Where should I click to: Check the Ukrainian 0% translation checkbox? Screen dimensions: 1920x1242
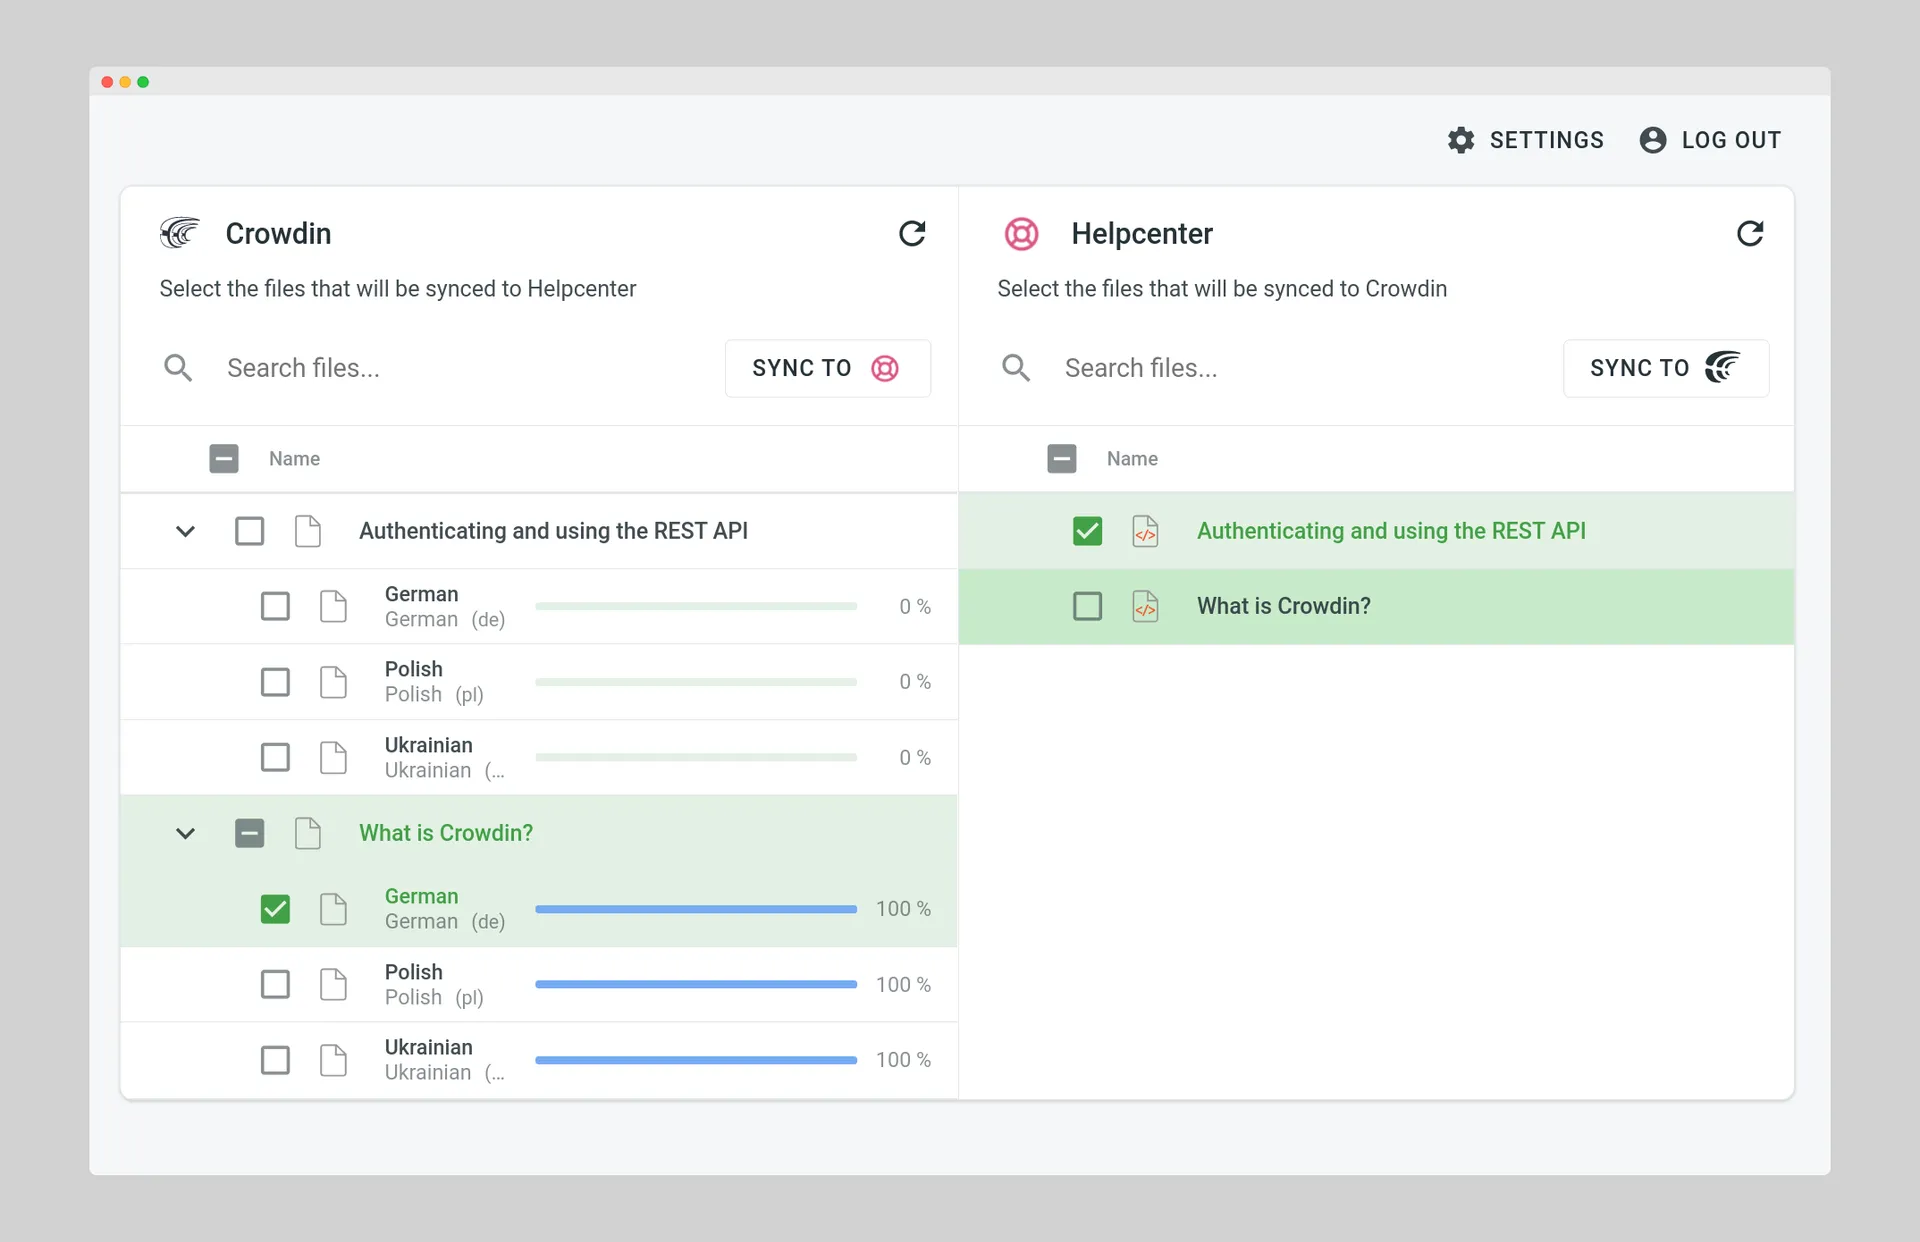pyautogui.click(x=275, y=757)
